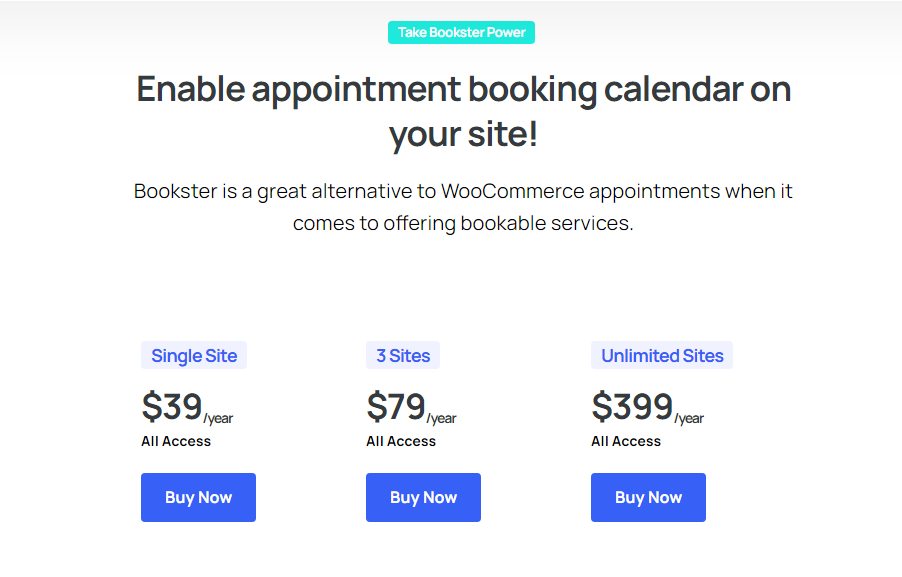Screen dimensions: 902x577
Task: Click All Access under the $79 price
Action: [401, 441]
